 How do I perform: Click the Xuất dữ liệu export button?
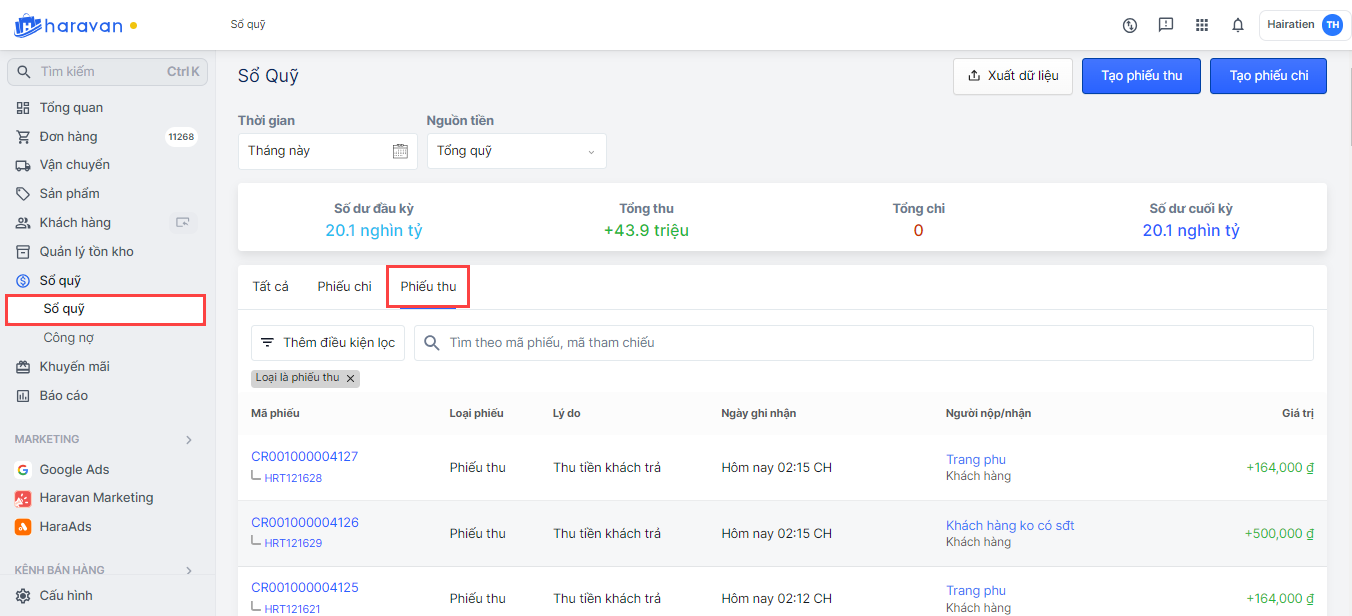coord(1012,76)
